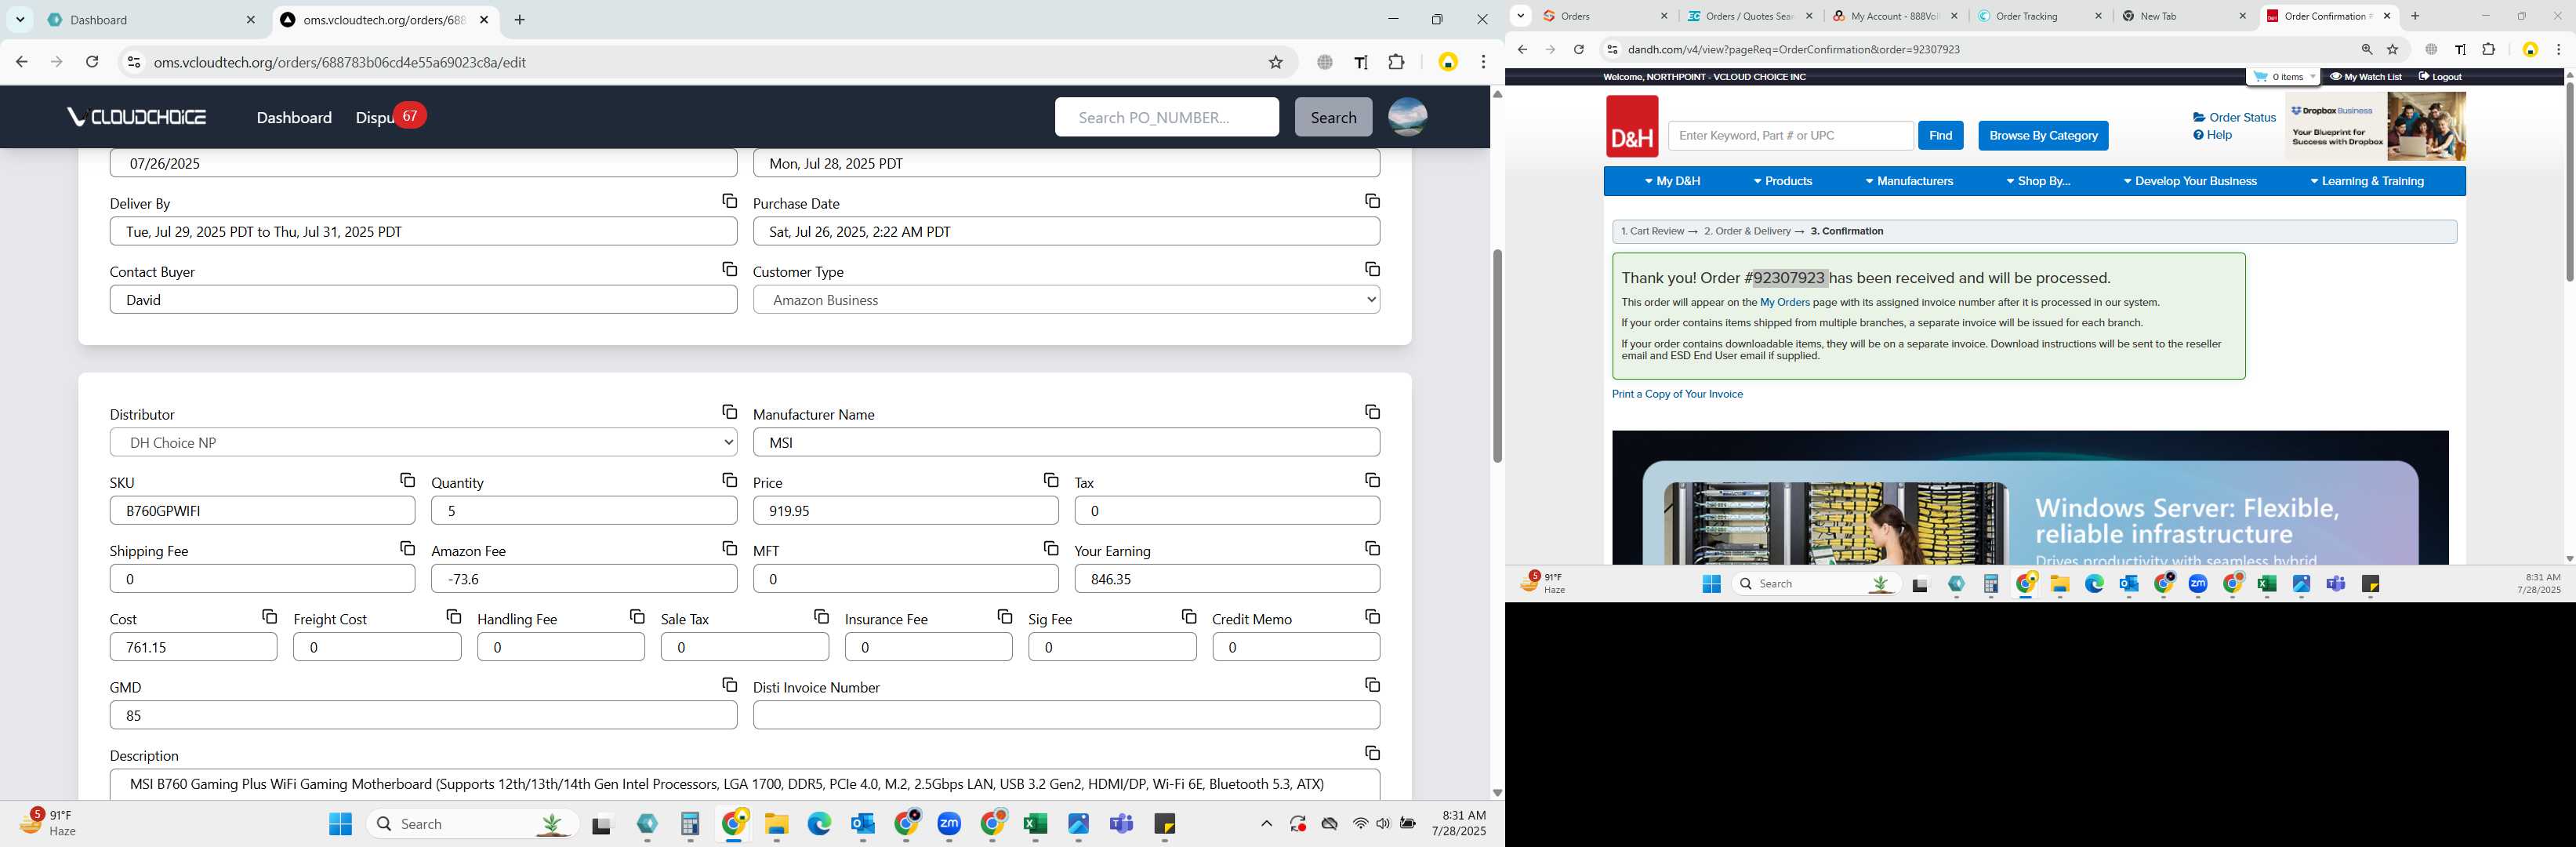Screen dimensions: 2576x847
Task: Copy the GMD value
Action: pos(729,685)
